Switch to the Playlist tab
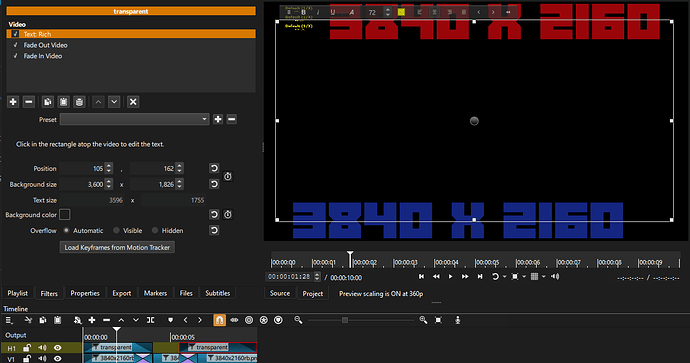 point(18,293)
